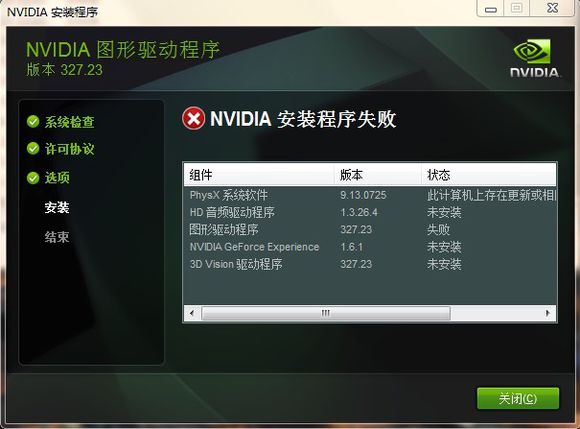Click the green checkmark beside 系统检查
The height and width of the screenshot is (429, 580).
click(x=33, y=121)
